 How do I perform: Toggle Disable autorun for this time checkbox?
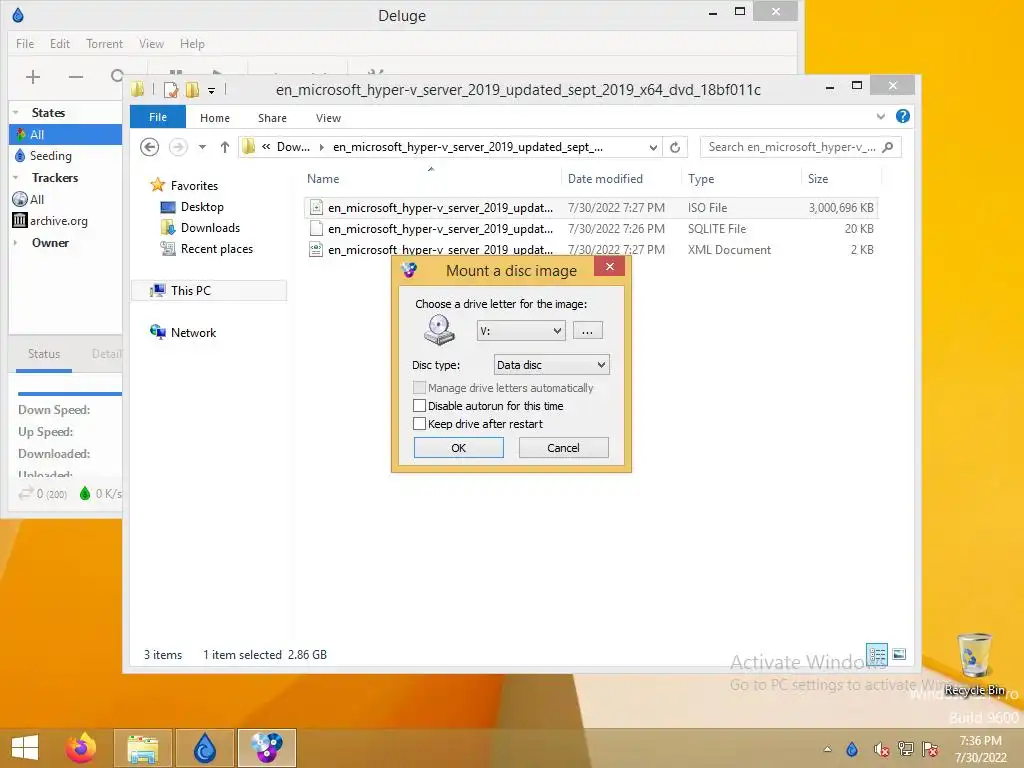pos(420,406)
